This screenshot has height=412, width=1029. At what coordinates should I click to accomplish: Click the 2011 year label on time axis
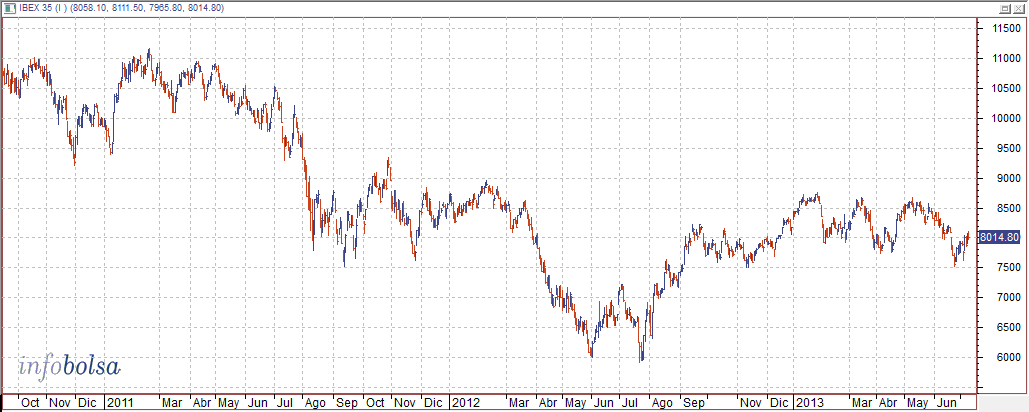point(121,401)
